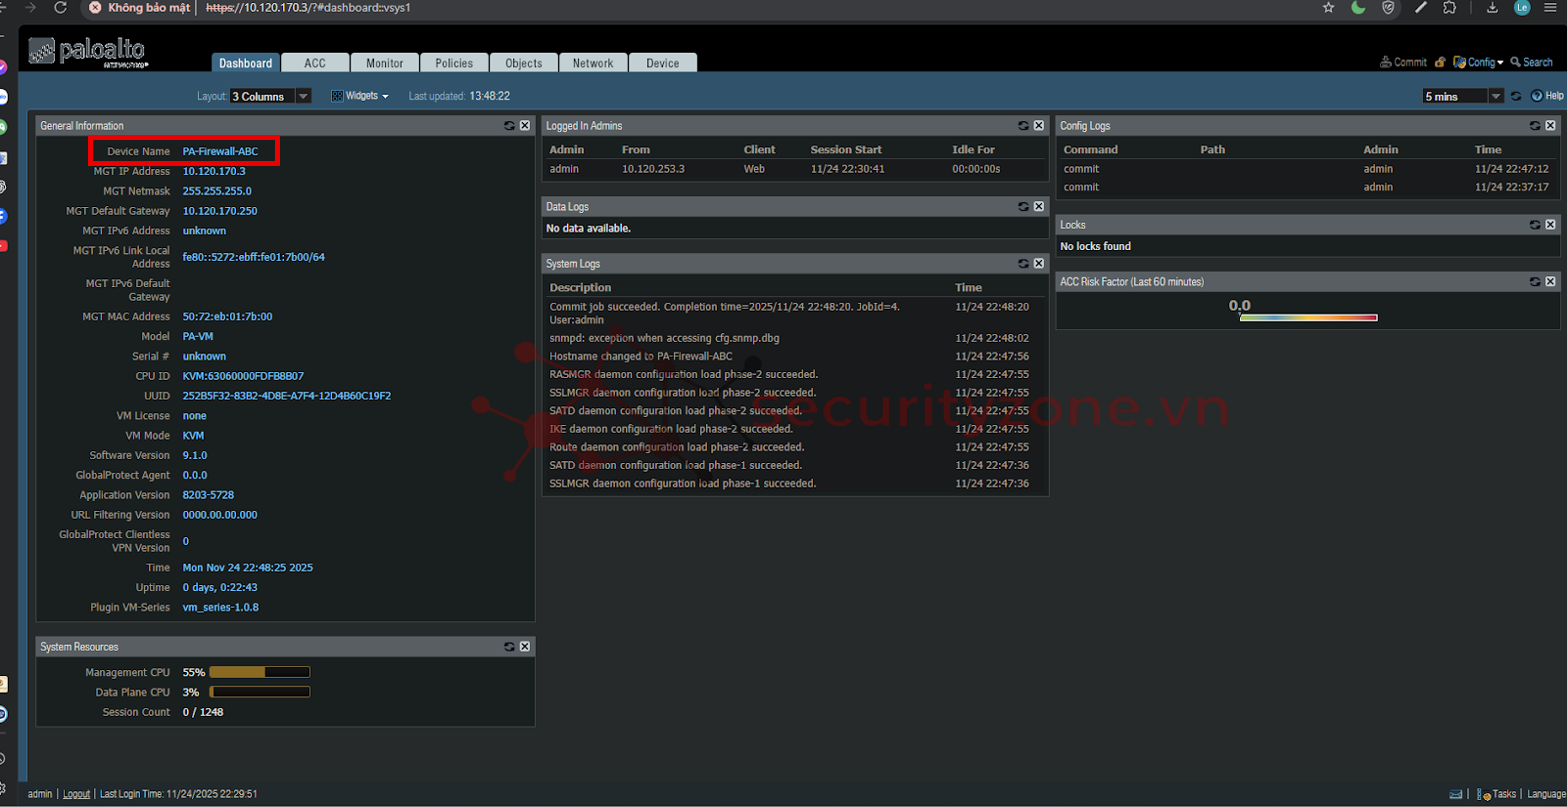Refresh the General Information widget
The image size is (1567, 807).
[x=509, y=126]
